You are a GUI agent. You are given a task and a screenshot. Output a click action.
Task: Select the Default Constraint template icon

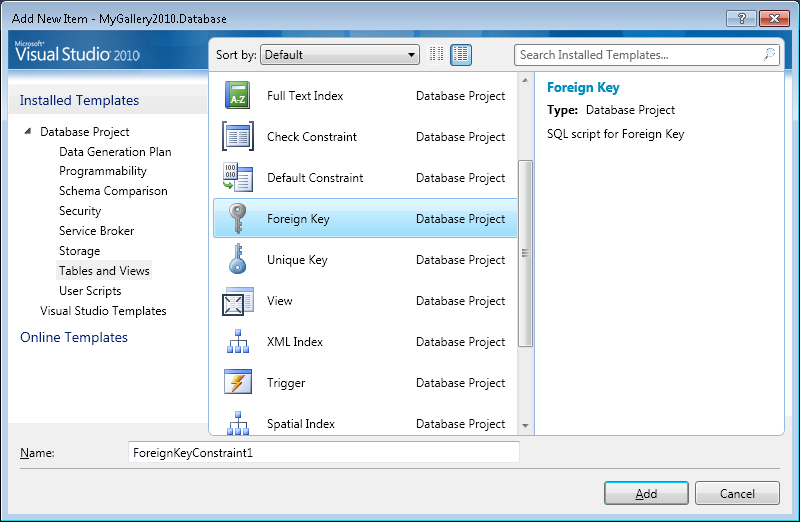click(x=238, y=177)
